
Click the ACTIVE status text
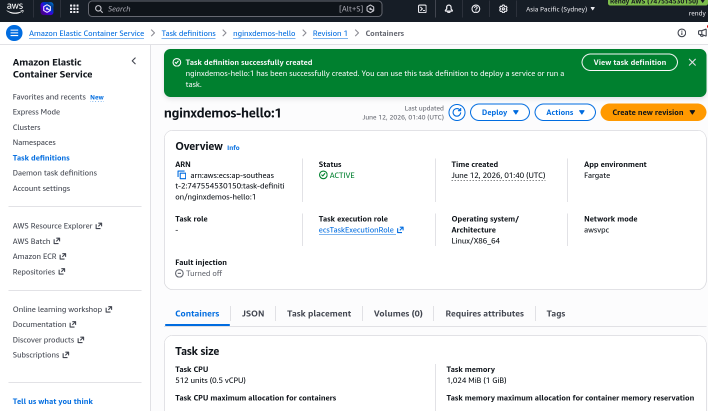(x=342, y=175)
